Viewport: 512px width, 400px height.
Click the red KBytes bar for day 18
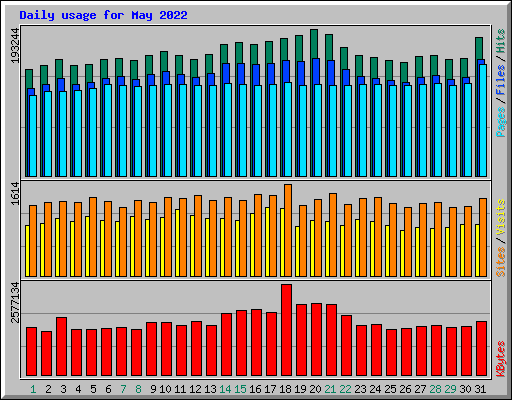click(286, 330)
